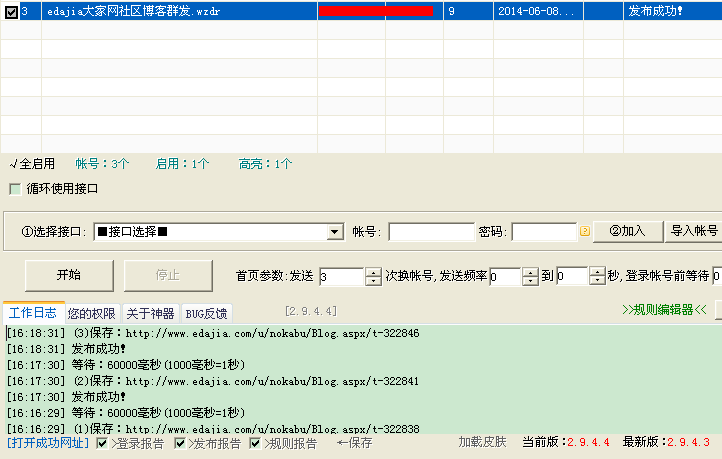The image size is (722, 459).
Task: Click the ←保存 save link
Action: [354, 443]
